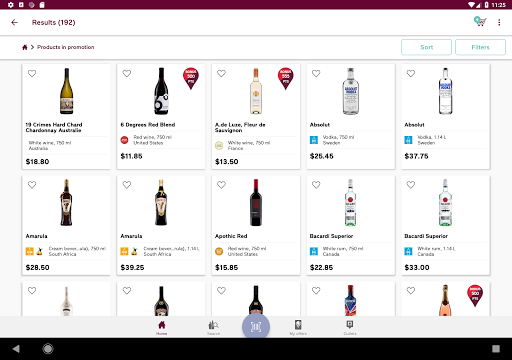Tap the home icon in the breadcrumb

[25, 47]
